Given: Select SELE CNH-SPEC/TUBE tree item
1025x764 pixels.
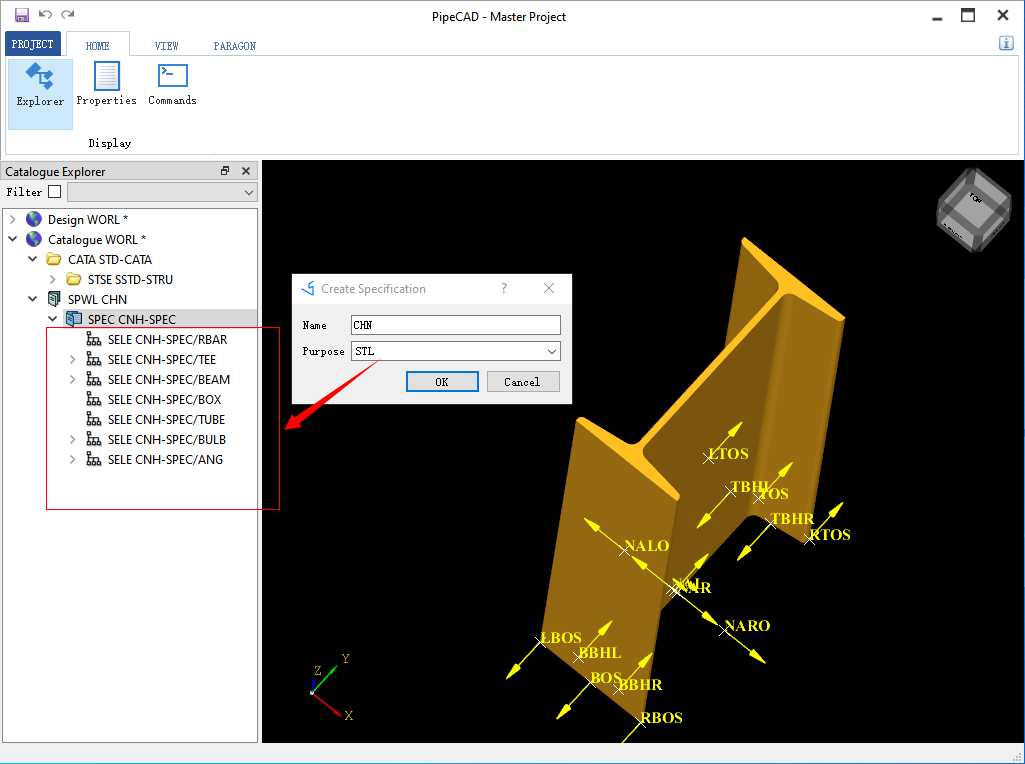Looking at the screenshot, I should (166, 420).
